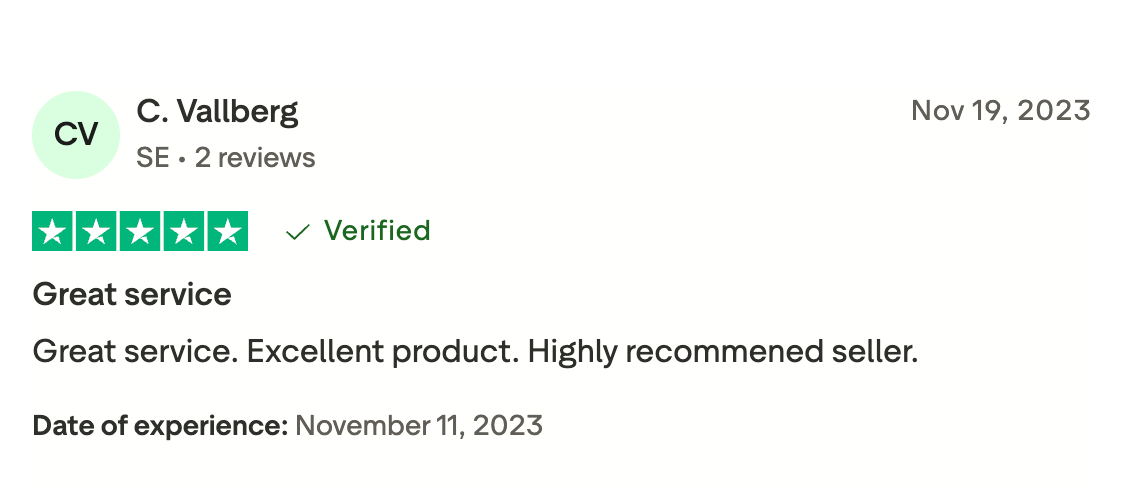
Task: Click the first rating star
Action: 54,232
